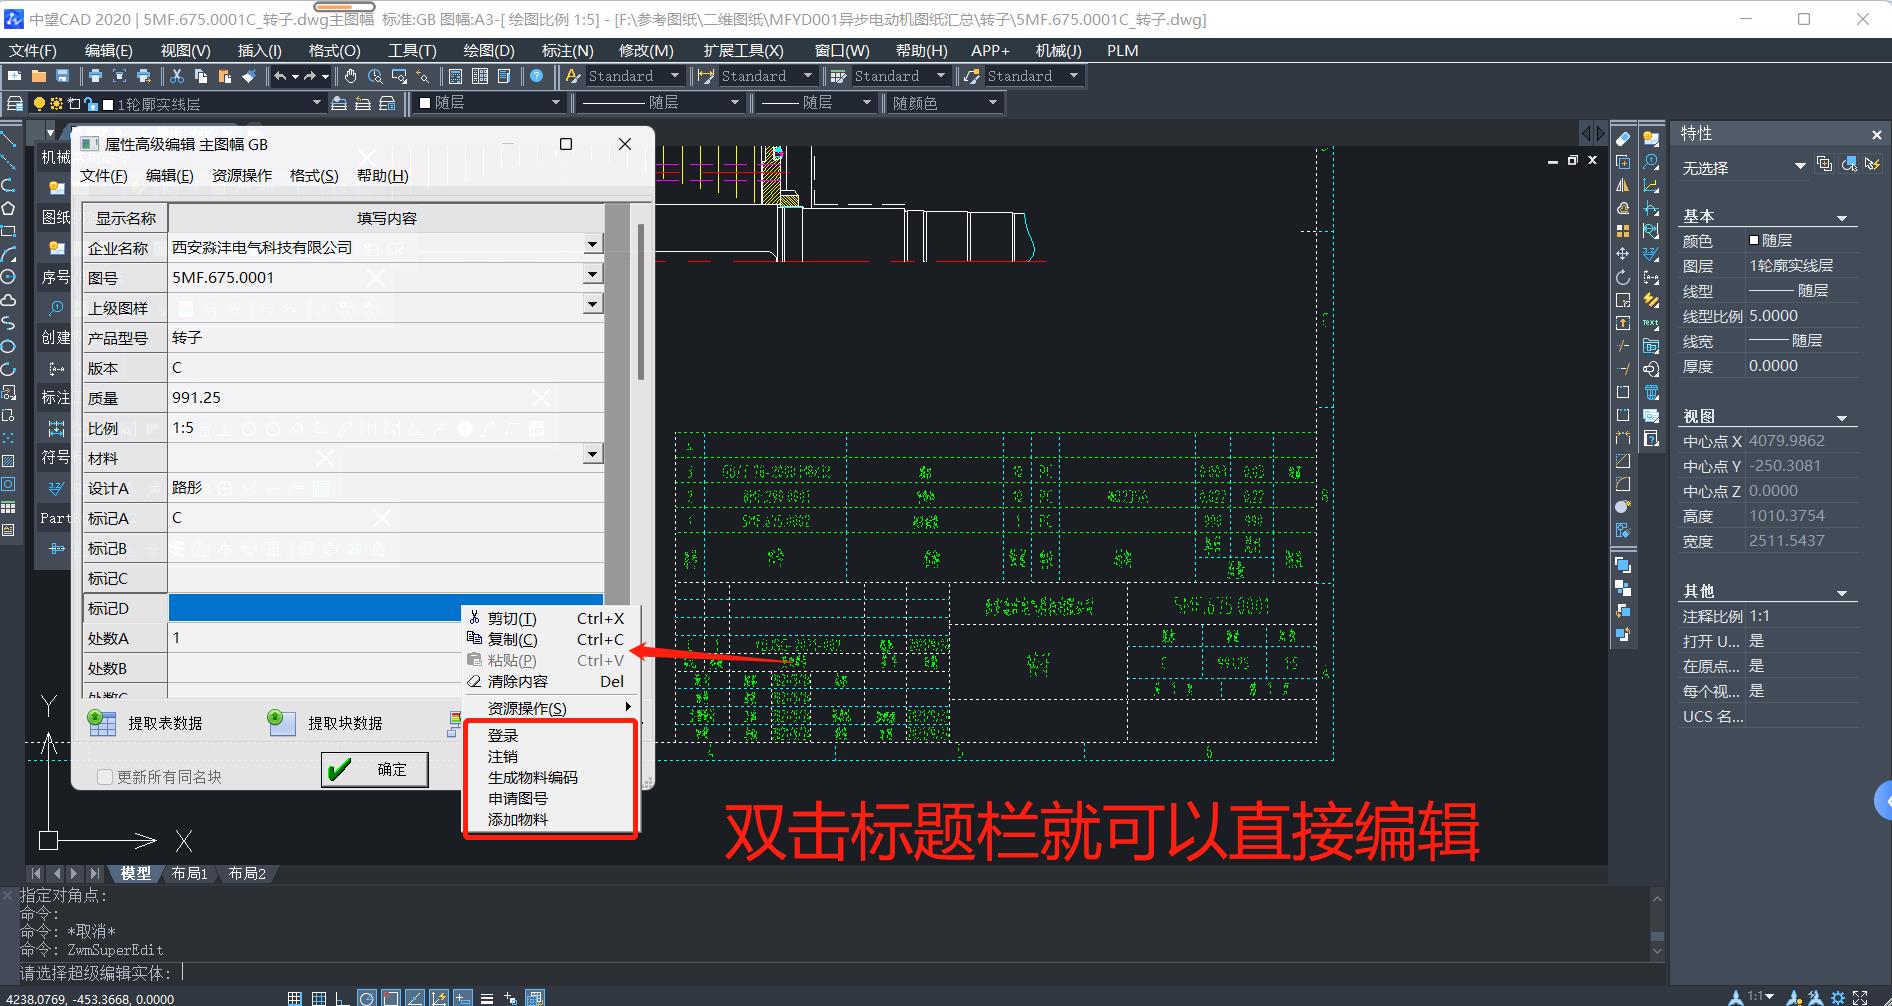The height and width of the screenshot is (1006, 1892).
Task: Click the Print icon in toolbar
Action: point(95,76)
